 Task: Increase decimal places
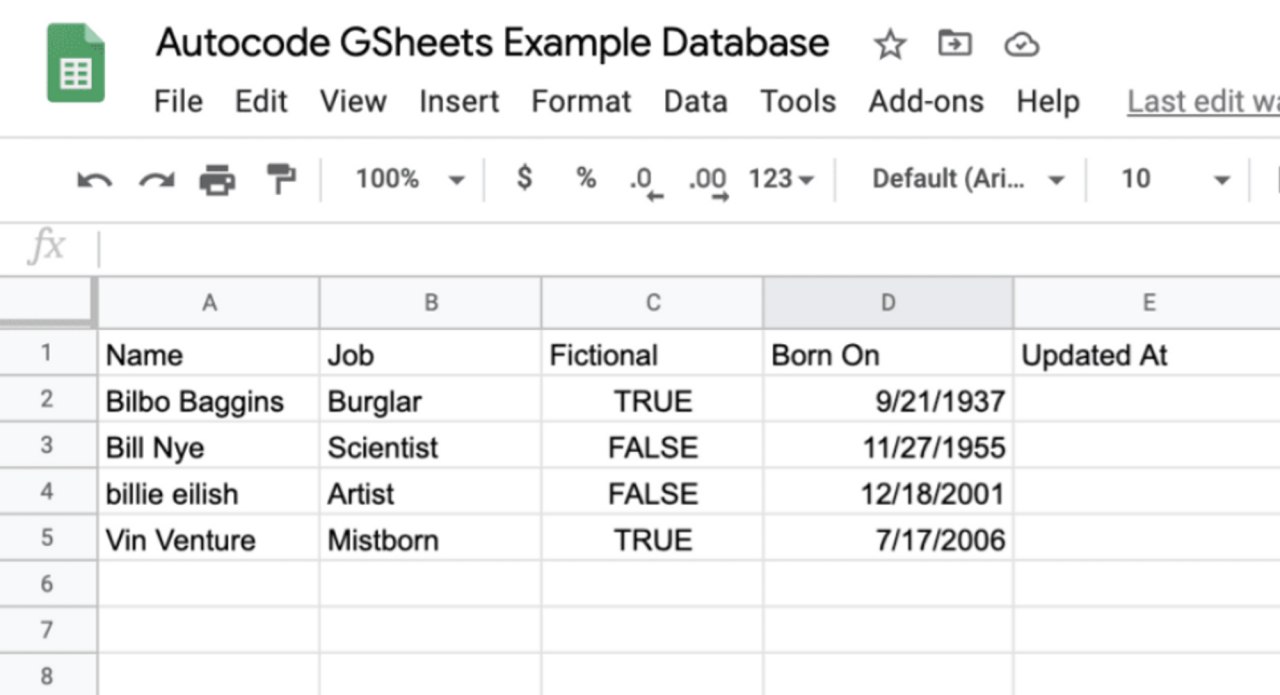coord(707,182)
